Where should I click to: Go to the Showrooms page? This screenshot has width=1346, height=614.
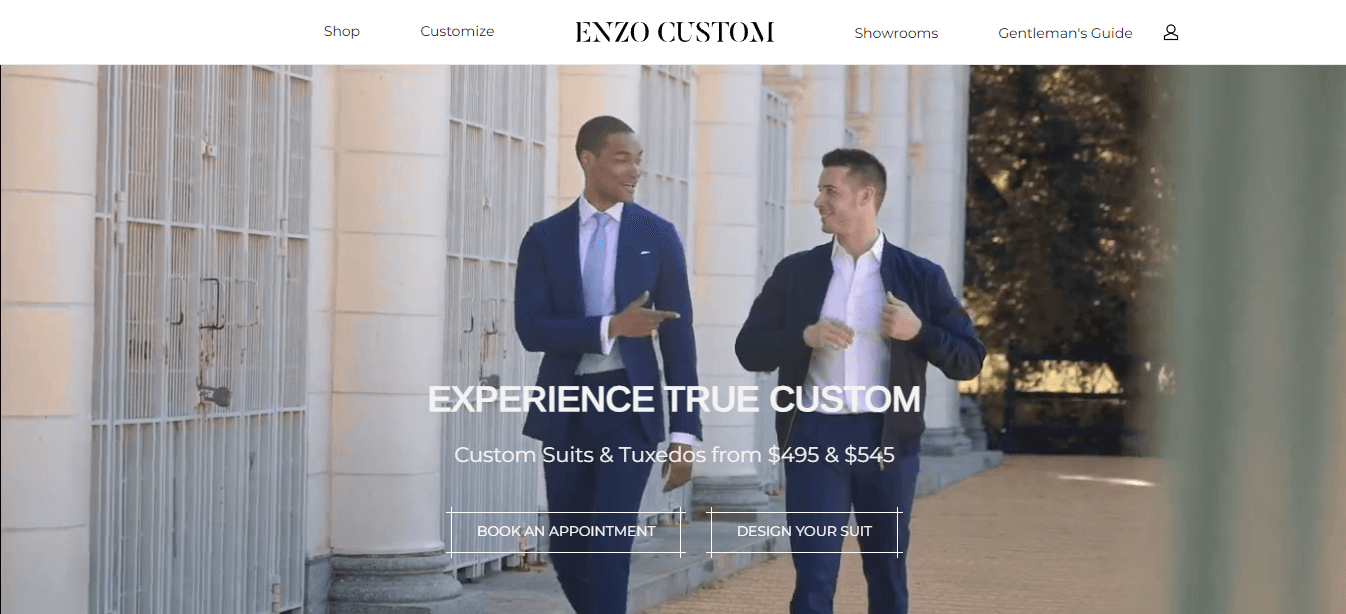click(896, 33)
